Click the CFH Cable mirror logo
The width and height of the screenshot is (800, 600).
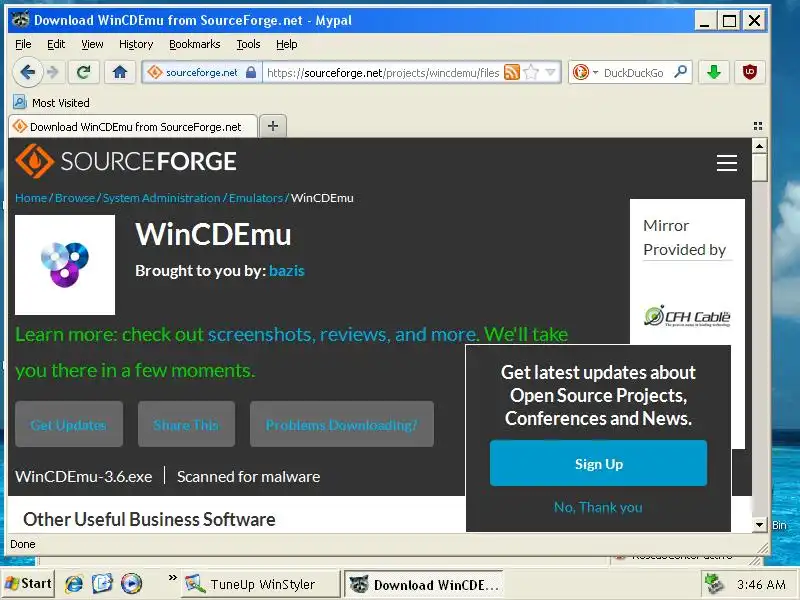[687, 316]
